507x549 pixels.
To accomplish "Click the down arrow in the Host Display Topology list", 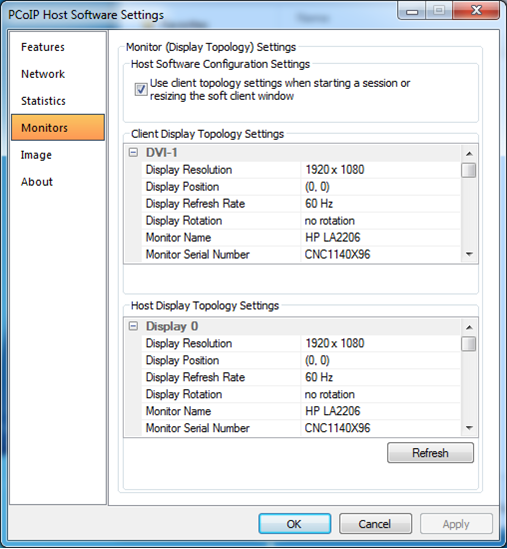I will coord(469,428).
